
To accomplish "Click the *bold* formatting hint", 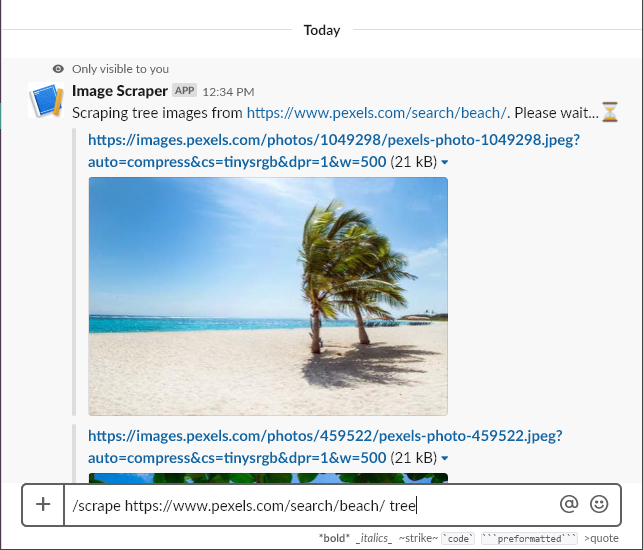I will point(334,538).
